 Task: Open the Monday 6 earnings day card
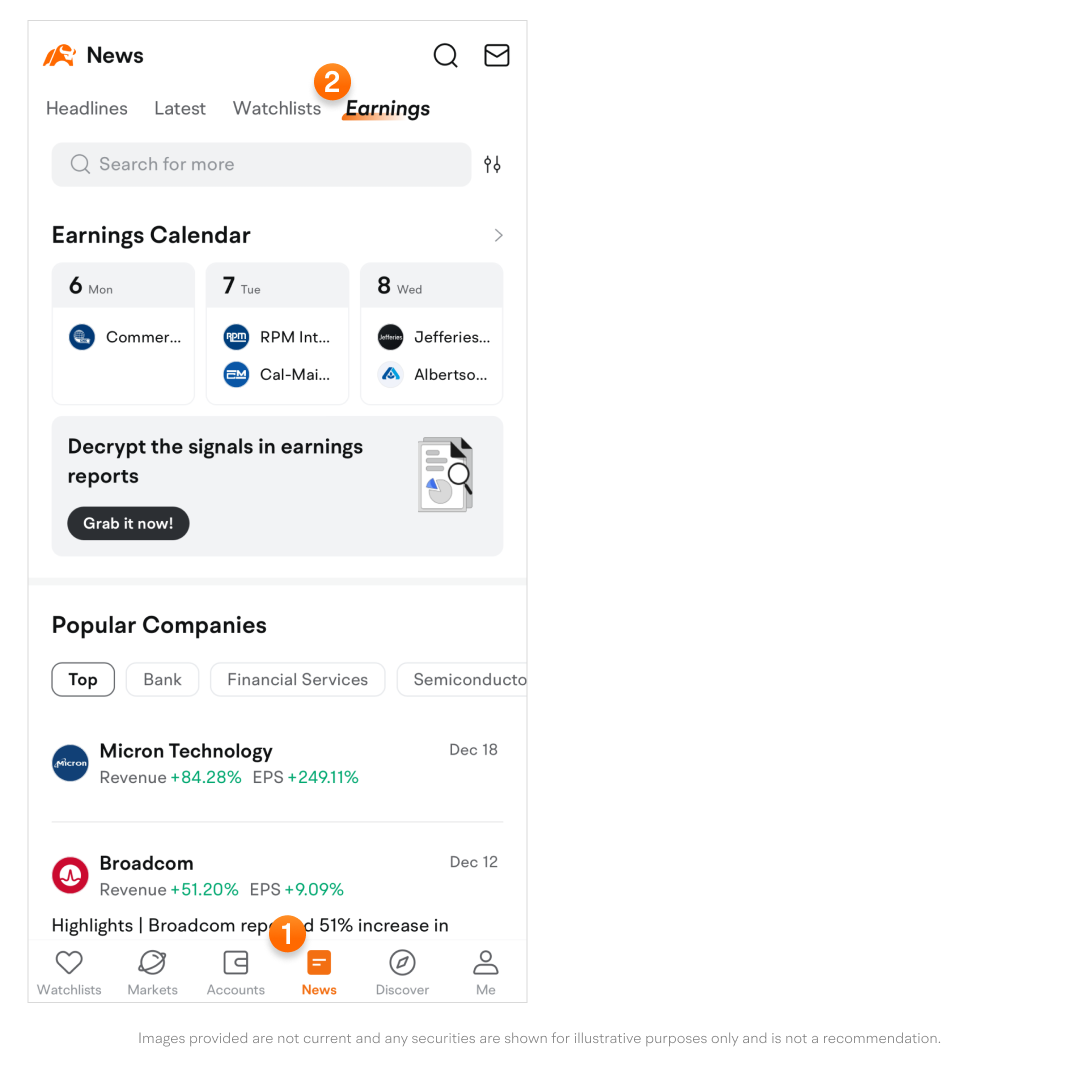[123, 334]
